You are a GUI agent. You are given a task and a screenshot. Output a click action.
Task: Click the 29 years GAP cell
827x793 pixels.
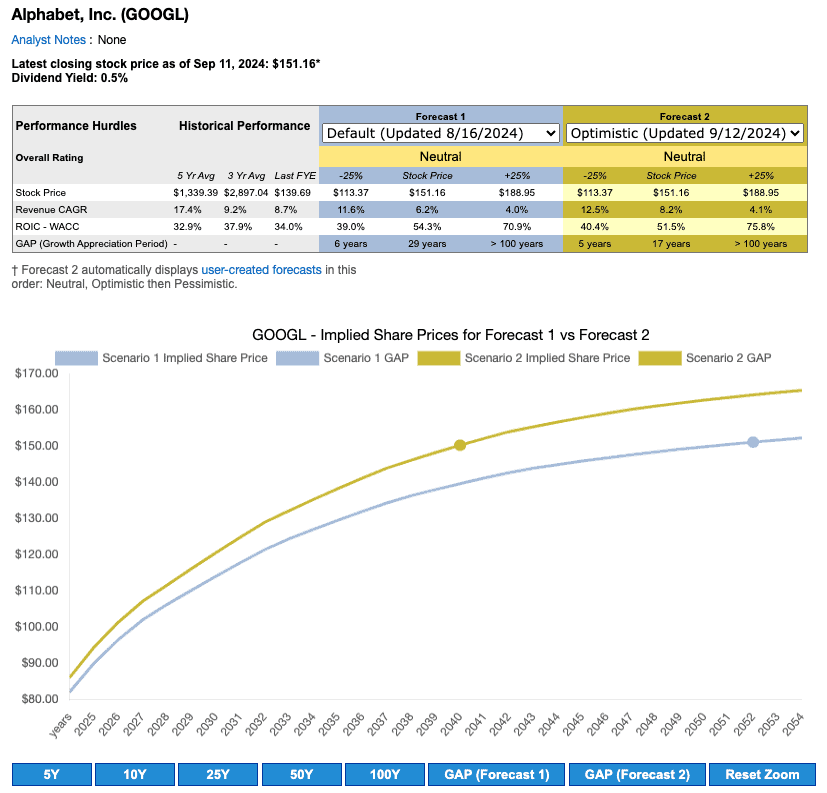[427, 244]
